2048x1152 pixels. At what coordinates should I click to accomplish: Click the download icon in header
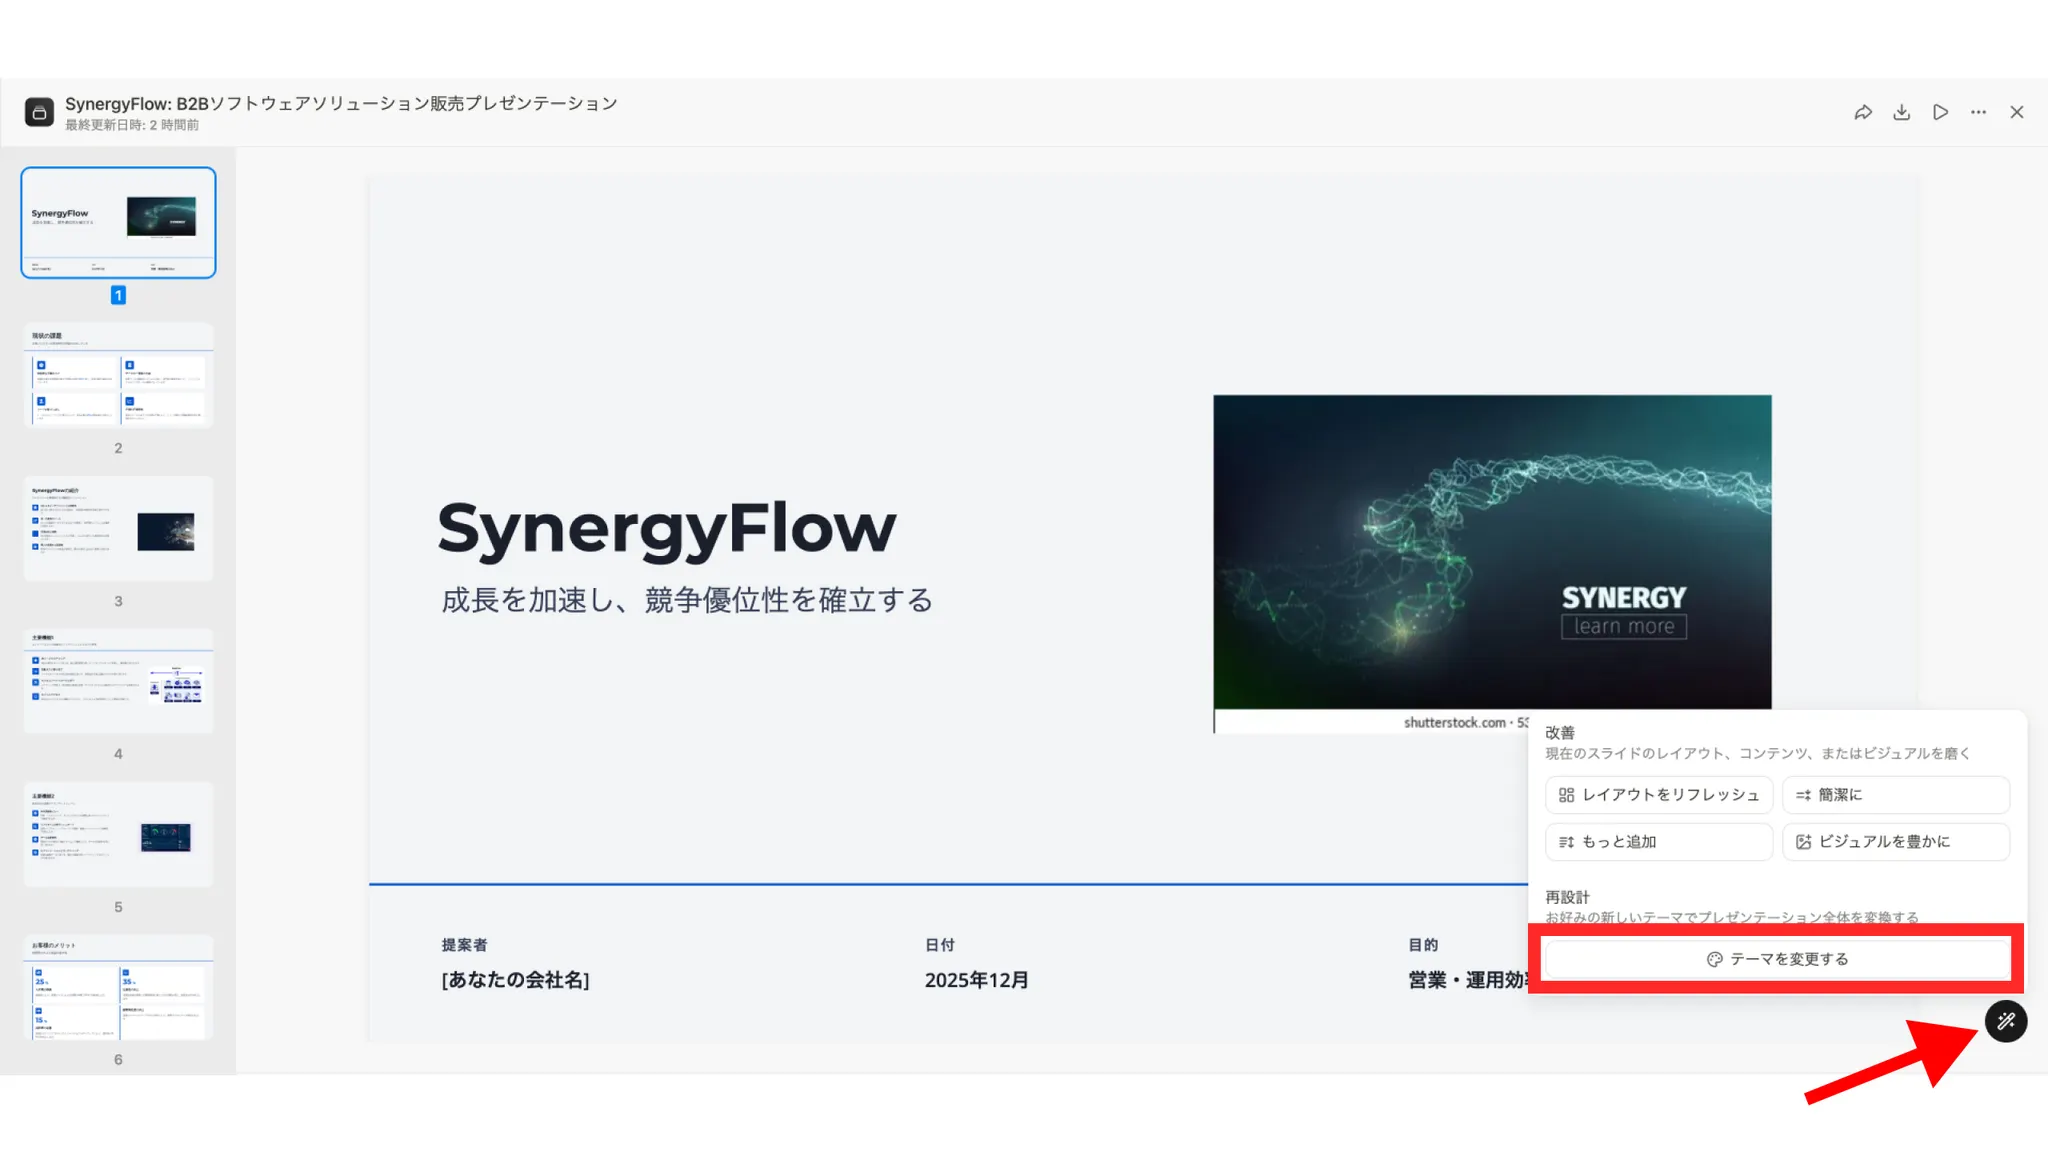[x=1901, y=112]
